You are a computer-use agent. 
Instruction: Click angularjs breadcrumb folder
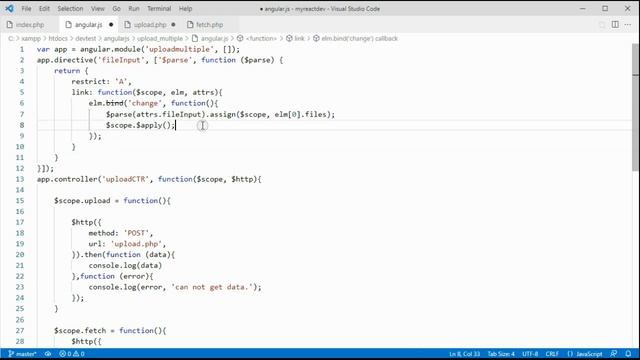tap(116, 38)
